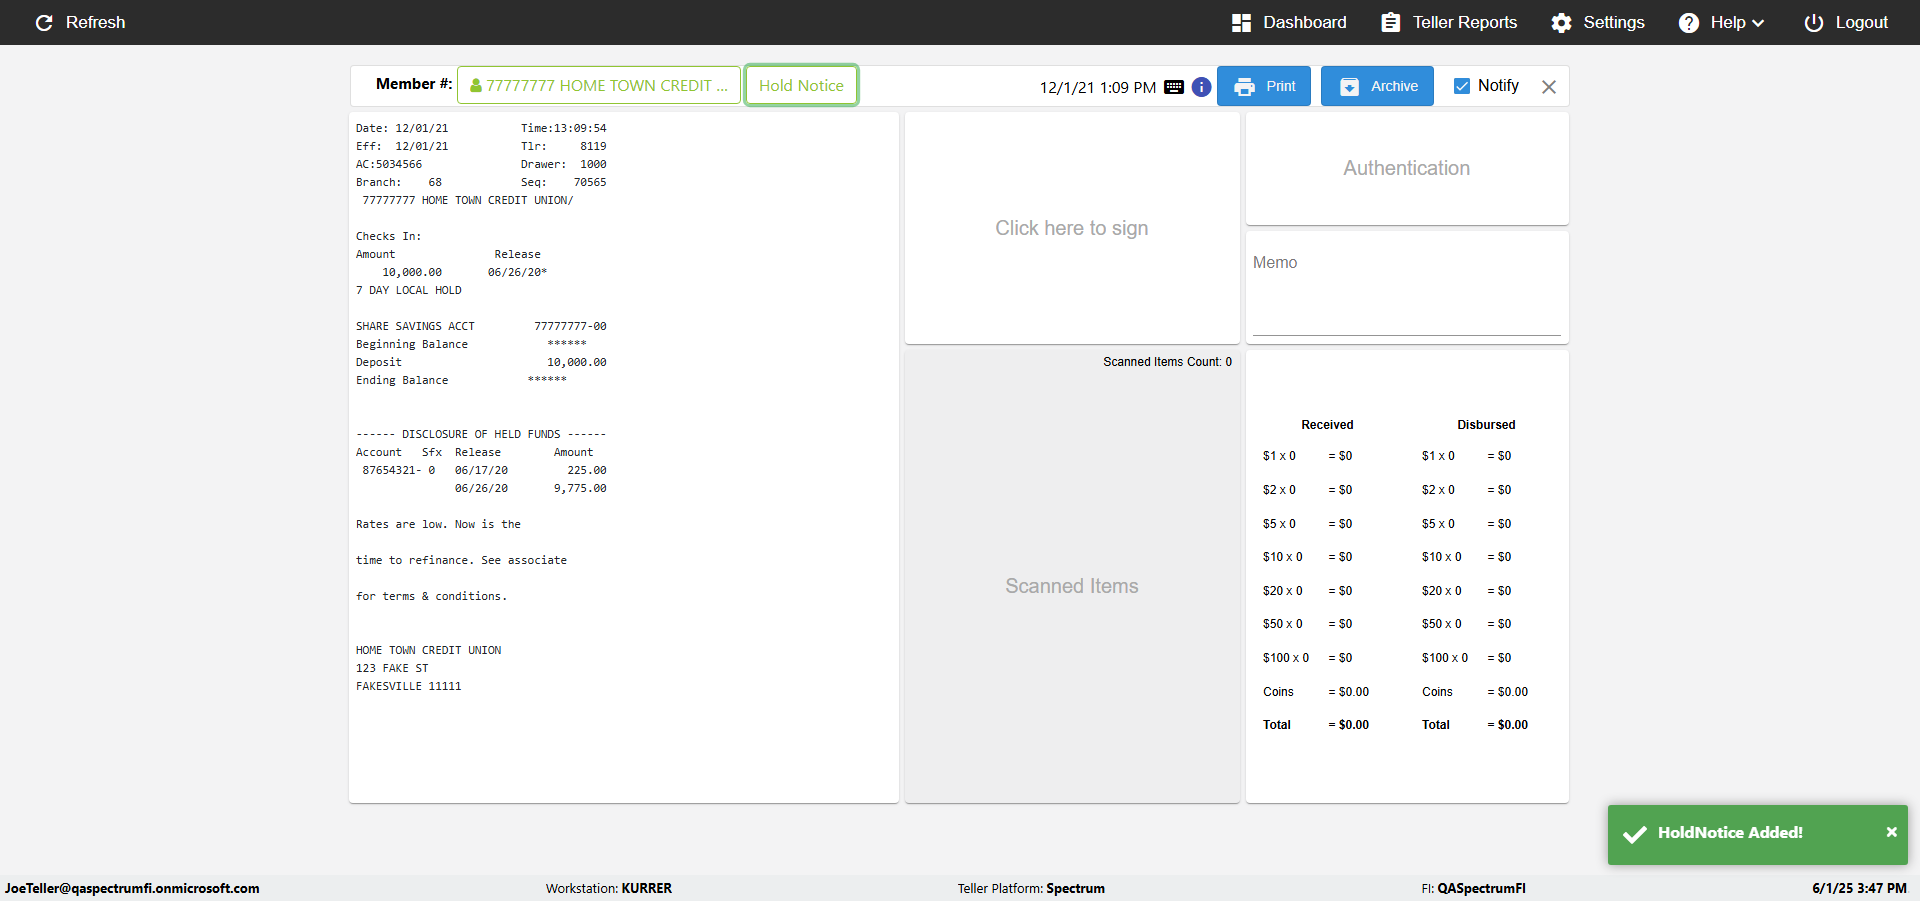Toggle the Notify checkbox
The width and height of the screenshot is (1920, 901).
[x=1462, y=86]
